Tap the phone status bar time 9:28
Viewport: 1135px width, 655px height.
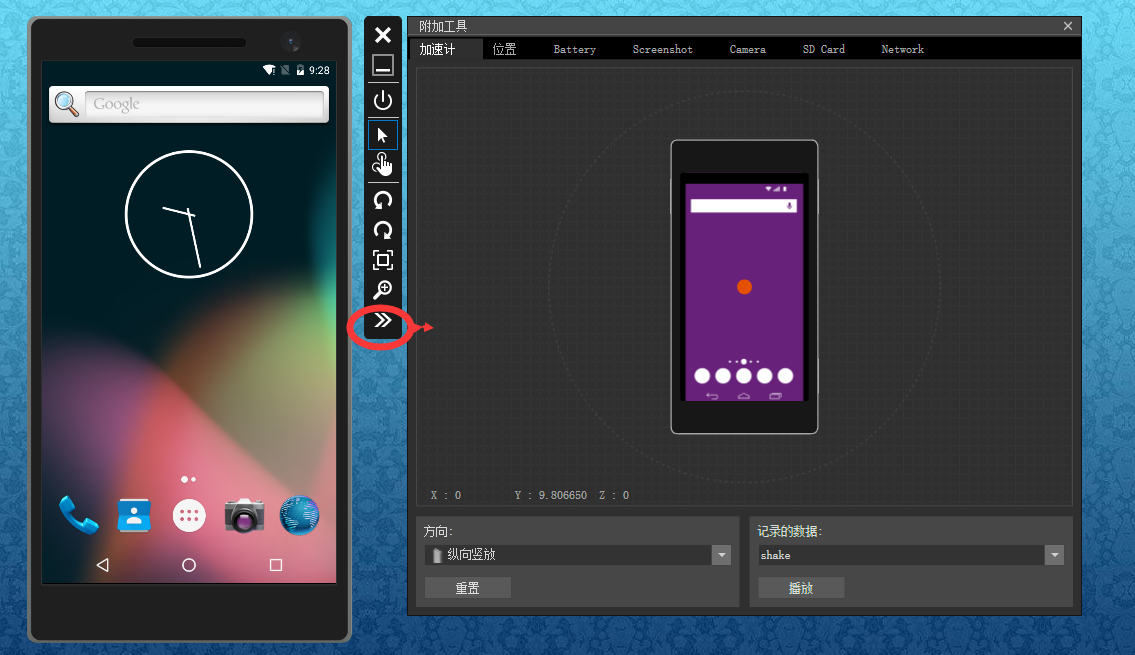pos(319,70)
